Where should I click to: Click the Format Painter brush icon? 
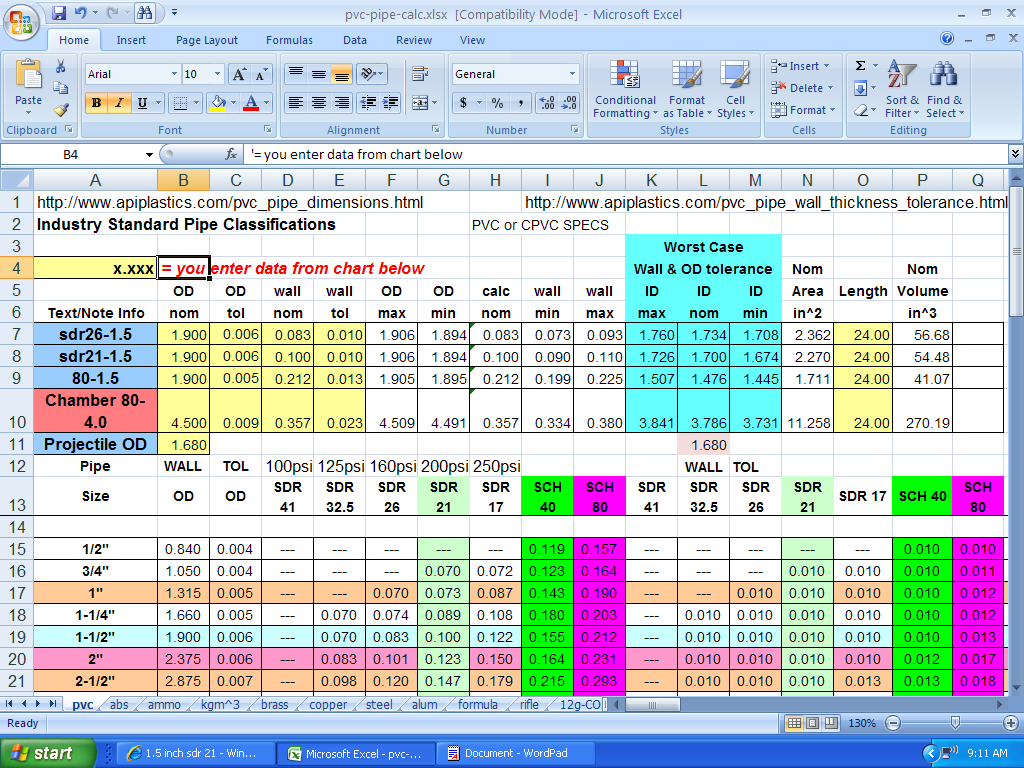(x=61, y=110)
